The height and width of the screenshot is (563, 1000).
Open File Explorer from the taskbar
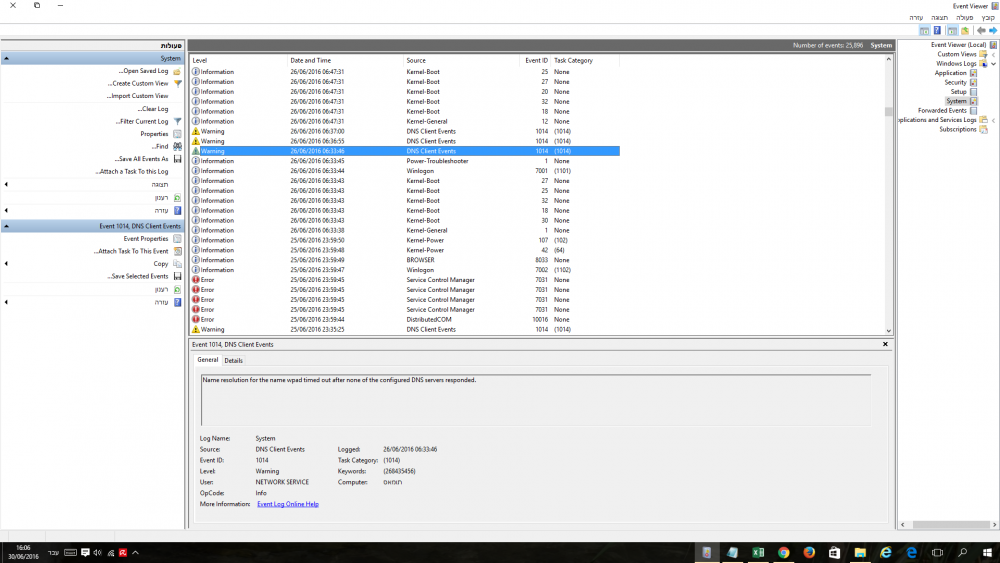860,553
